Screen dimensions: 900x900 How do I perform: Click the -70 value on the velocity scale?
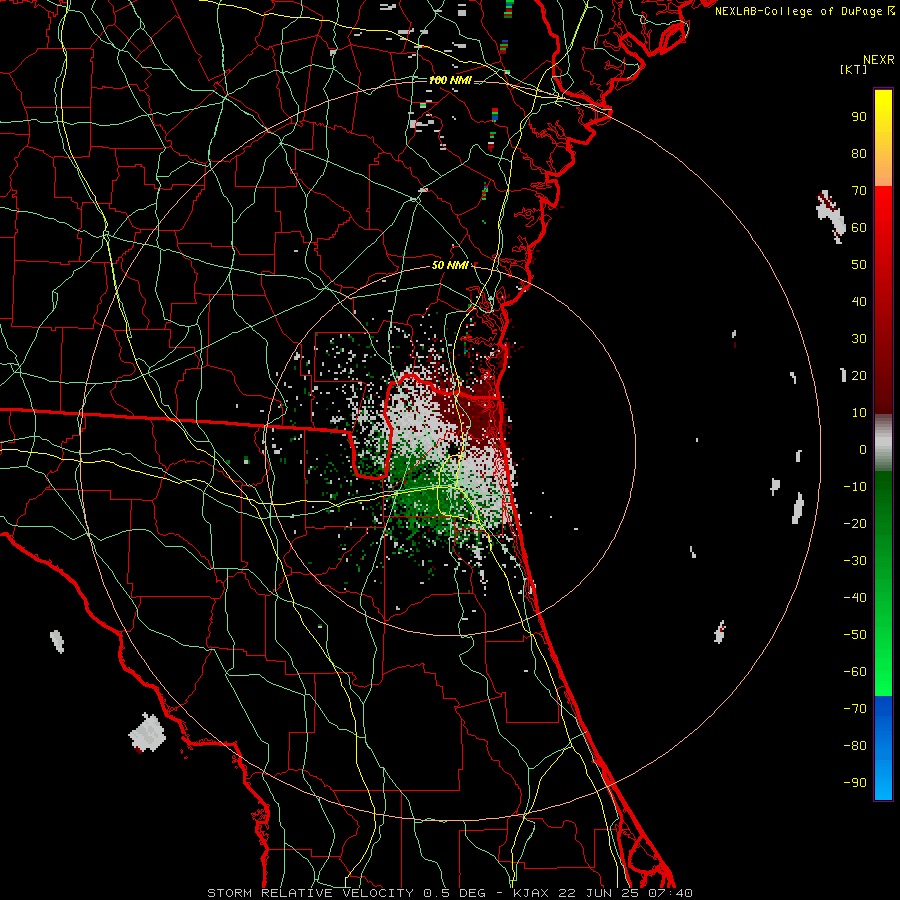[x=855, y=709]
